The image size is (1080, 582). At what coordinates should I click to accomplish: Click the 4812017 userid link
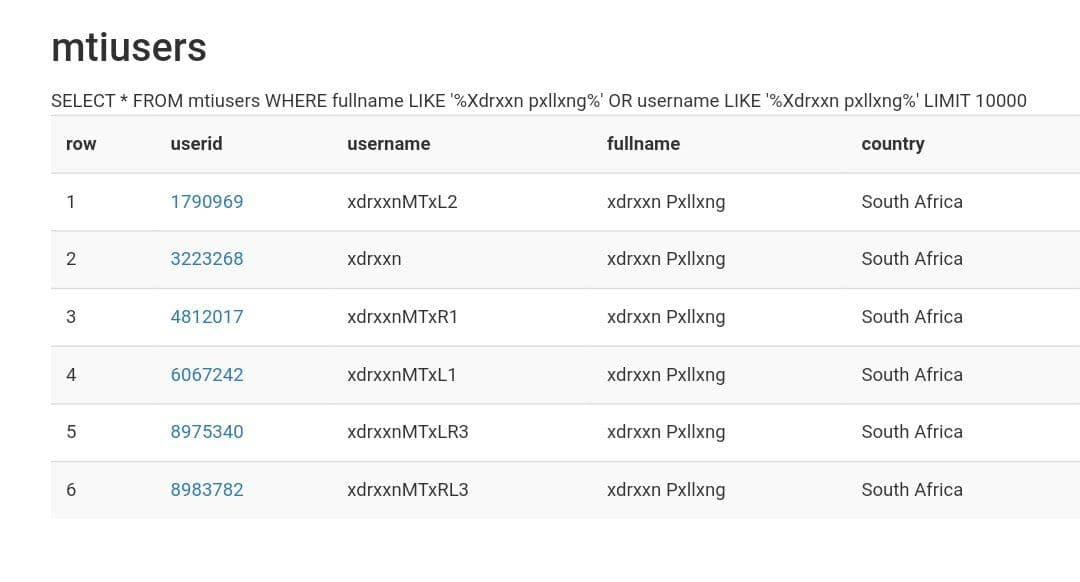click(207, 317)
